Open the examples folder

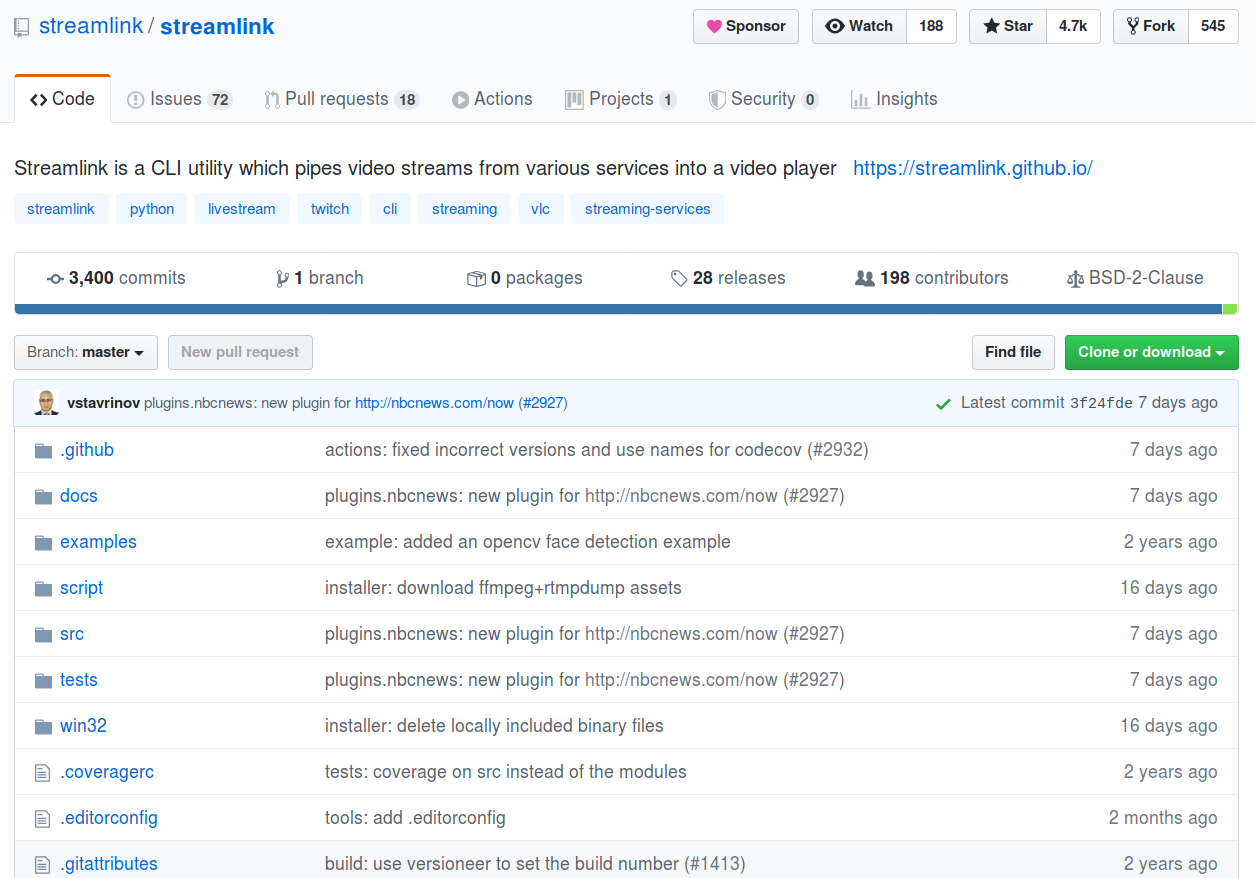(x=98, y=542)
